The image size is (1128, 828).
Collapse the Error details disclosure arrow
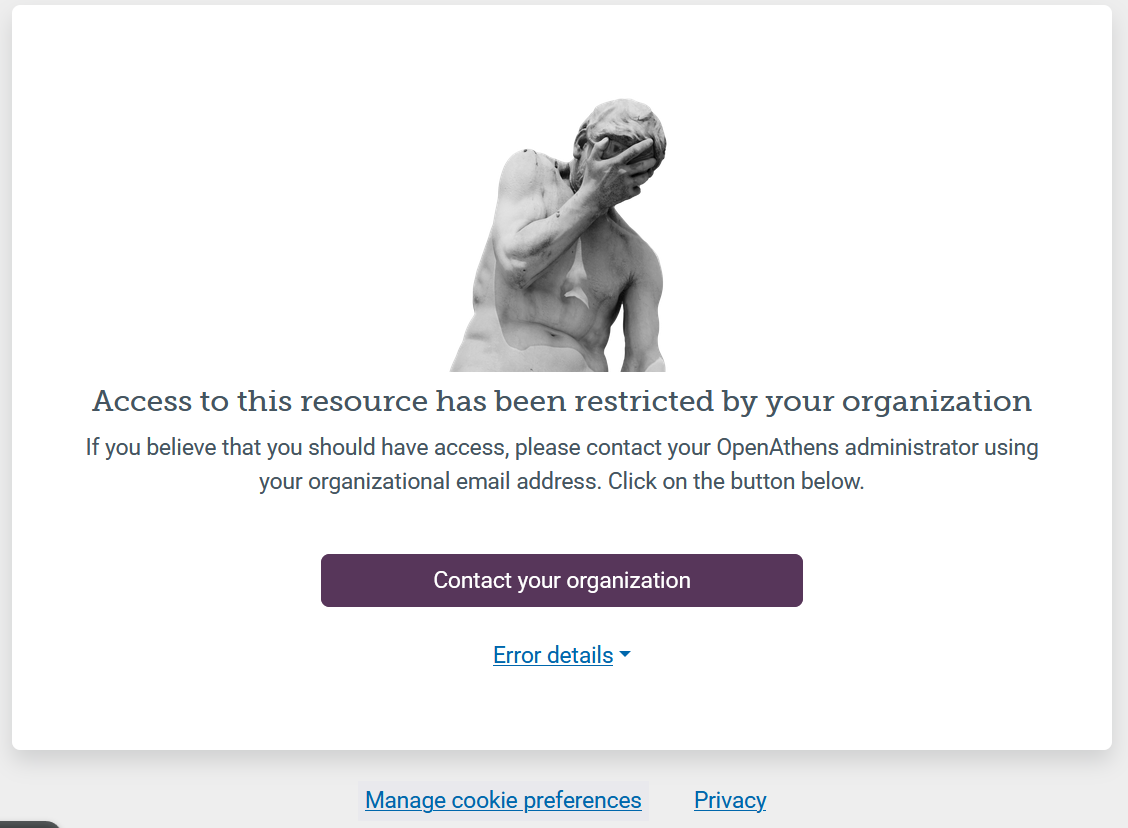(x=626, y=655)
